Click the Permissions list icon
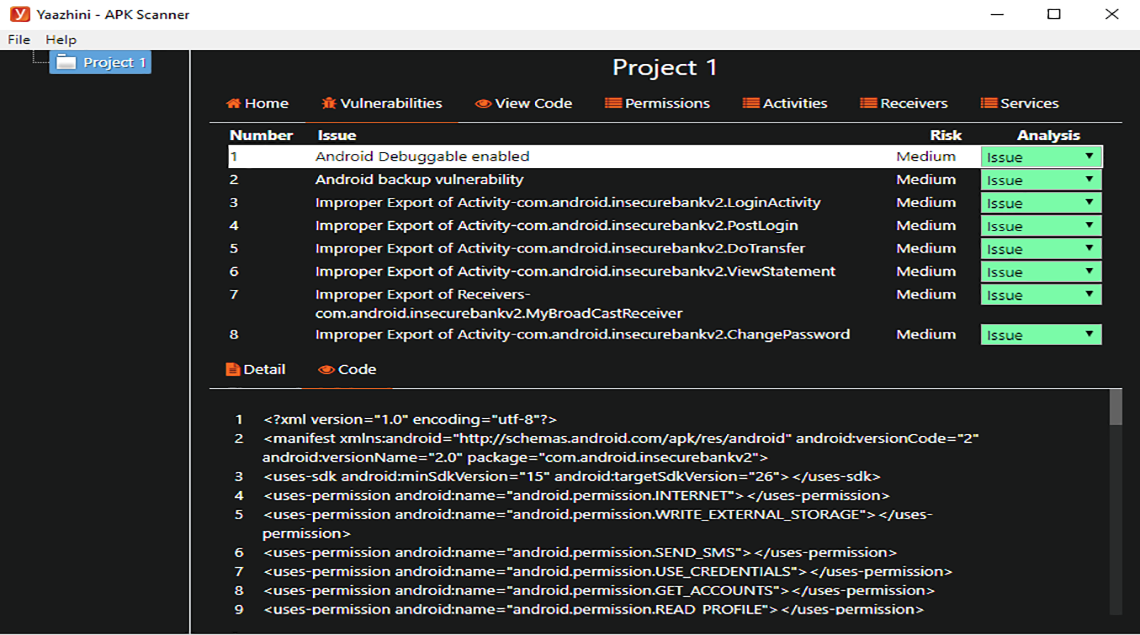 pyautogui.click(x=613, y=103)
